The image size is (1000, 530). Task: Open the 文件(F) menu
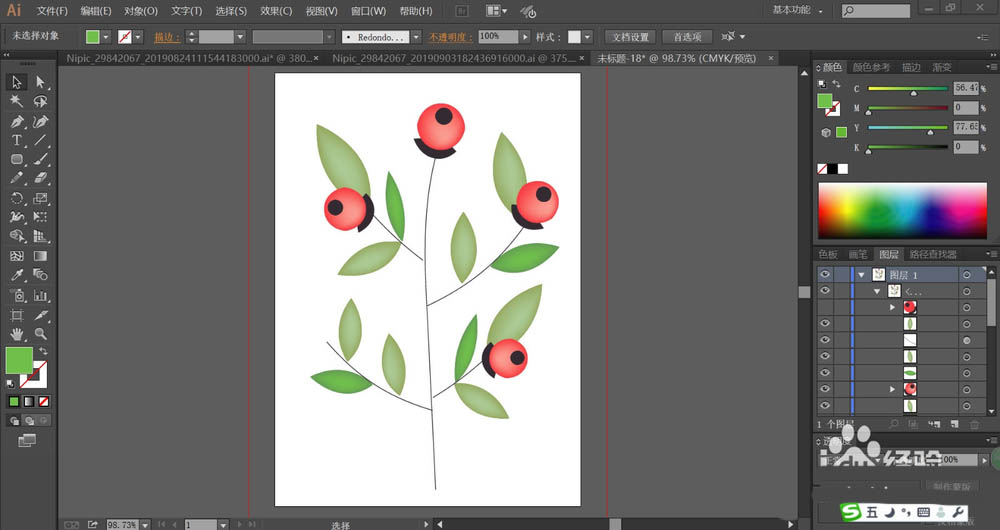pos(52,11)
